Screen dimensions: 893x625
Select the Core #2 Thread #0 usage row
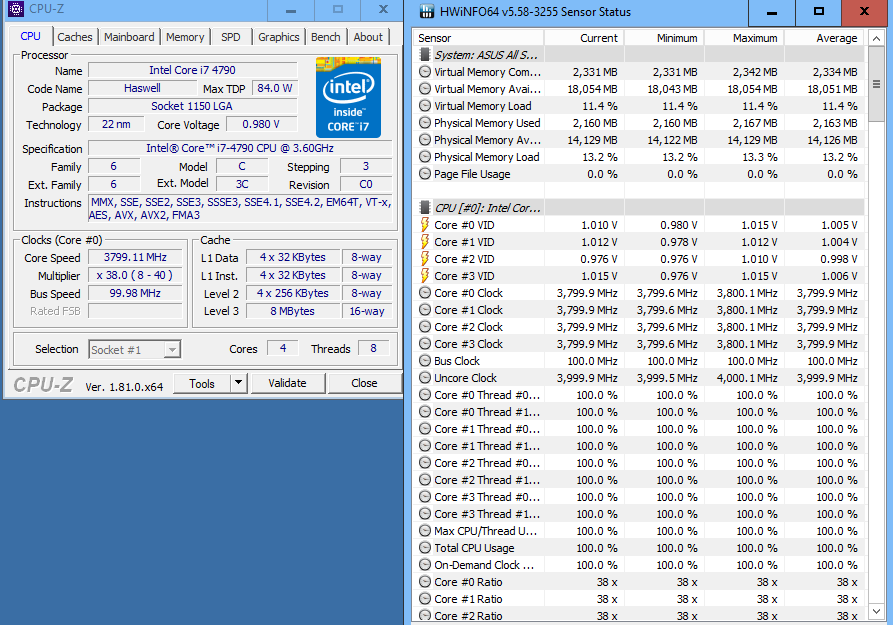click(x=638, y=463)
